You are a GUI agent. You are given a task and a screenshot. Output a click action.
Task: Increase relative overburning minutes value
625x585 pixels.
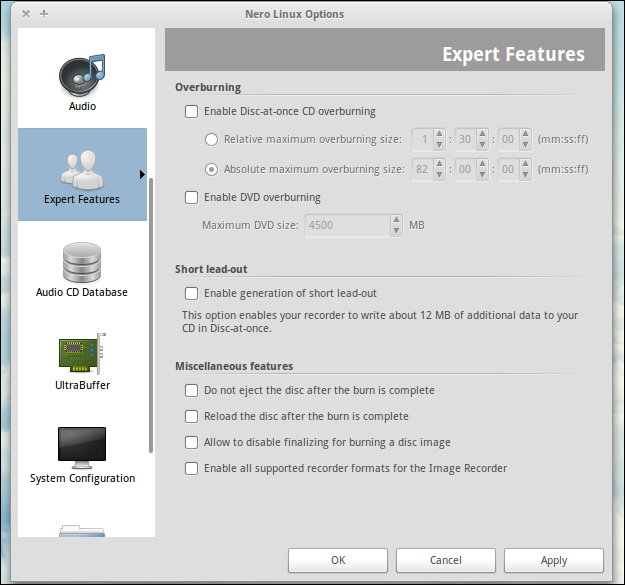point(439,134)
